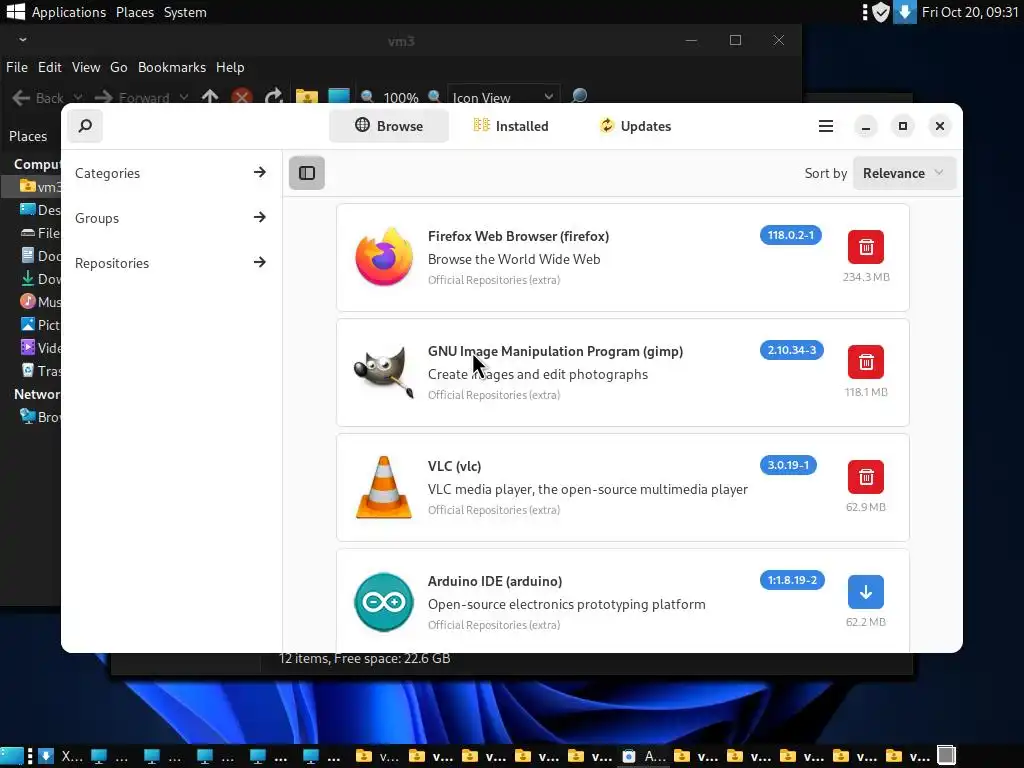Open the Back history dropdown arrow
The width and height of the screenshot is (1024, 768).
(x=78, y=97)
